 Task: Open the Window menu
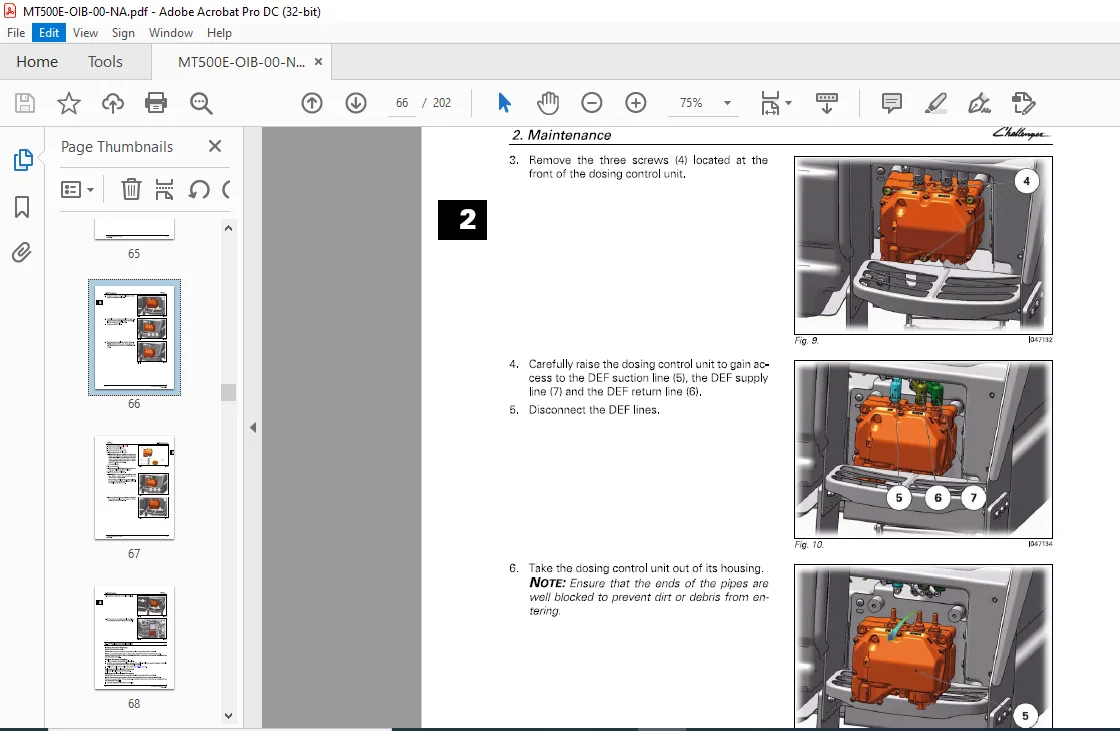pyautogui.click(x=171, y=33)
